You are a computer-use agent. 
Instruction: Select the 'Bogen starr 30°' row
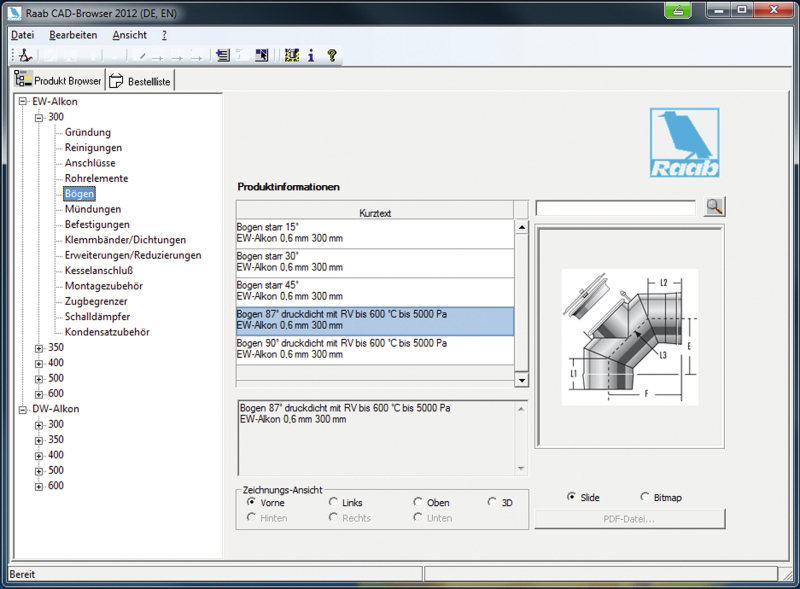(375, 262)
